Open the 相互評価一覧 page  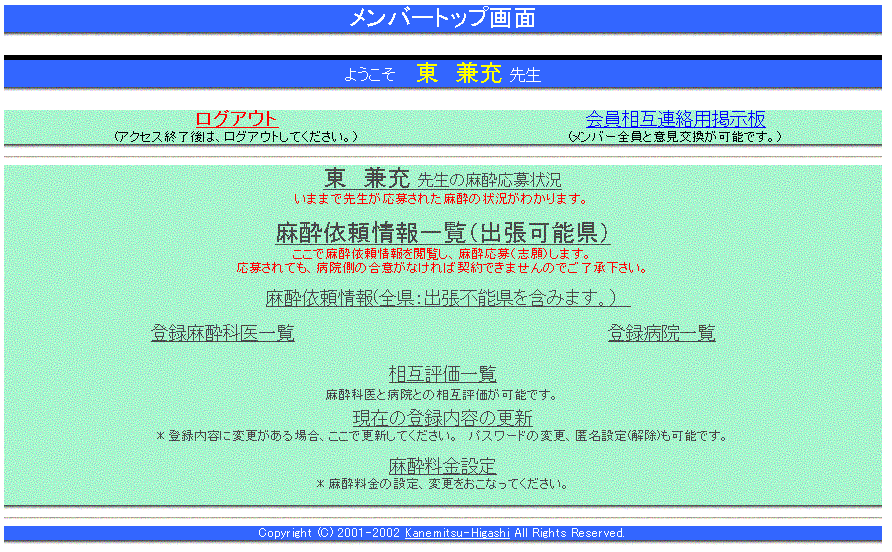(442, 374)
